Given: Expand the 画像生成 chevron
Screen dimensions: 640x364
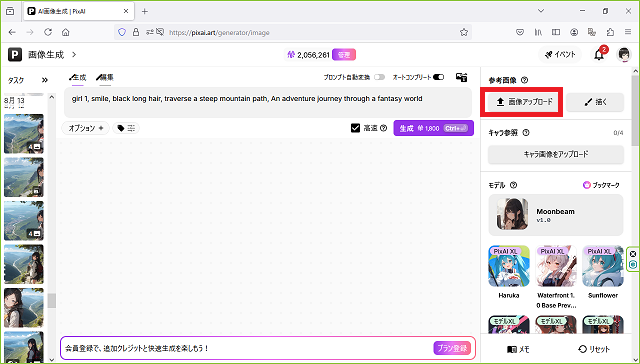Looking at the screenshot, I should [x=74, y=54].
